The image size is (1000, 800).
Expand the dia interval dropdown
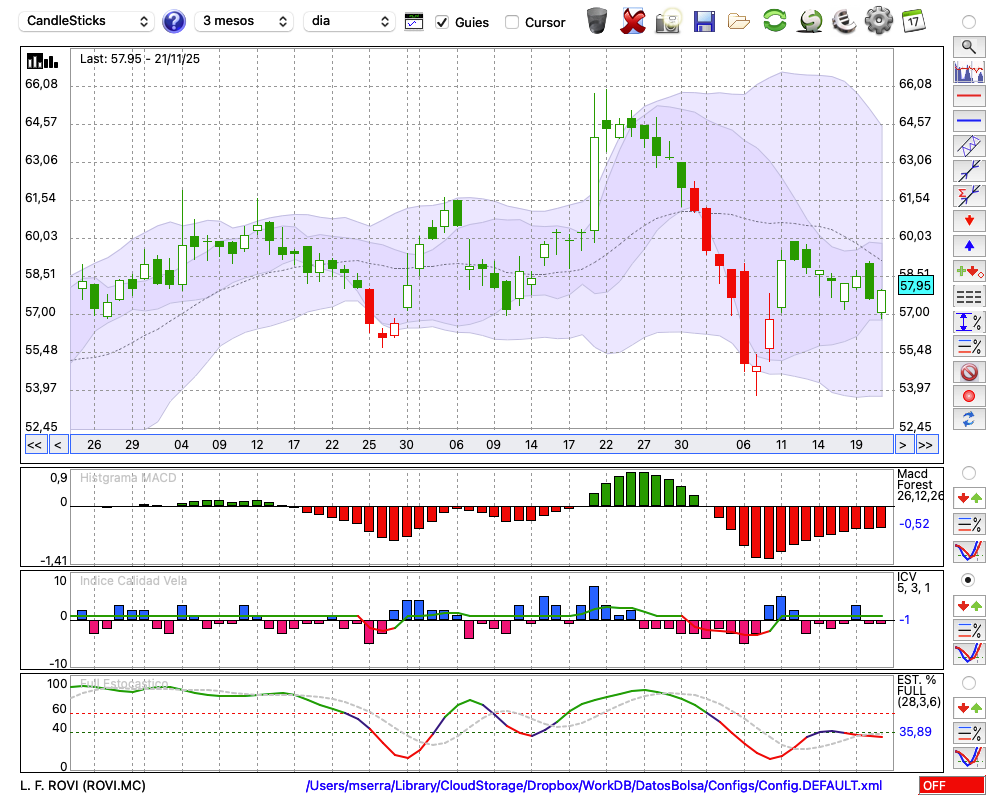(349, 21)
